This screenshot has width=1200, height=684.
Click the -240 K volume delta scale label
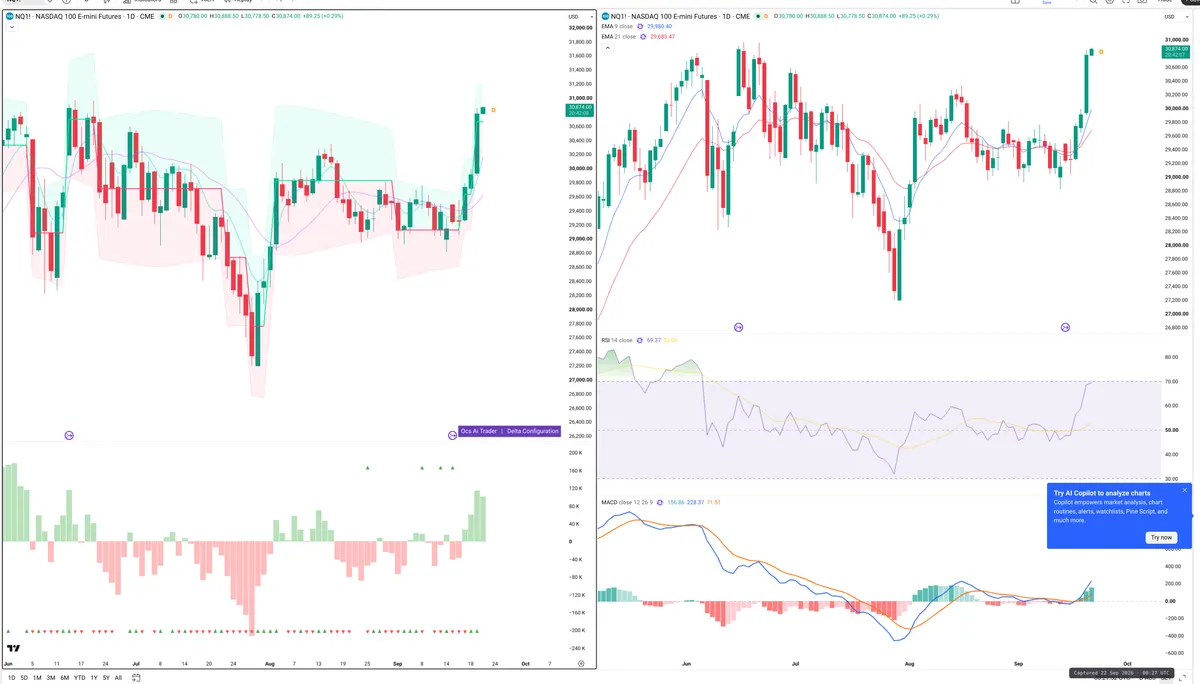(x=577, y=648)
